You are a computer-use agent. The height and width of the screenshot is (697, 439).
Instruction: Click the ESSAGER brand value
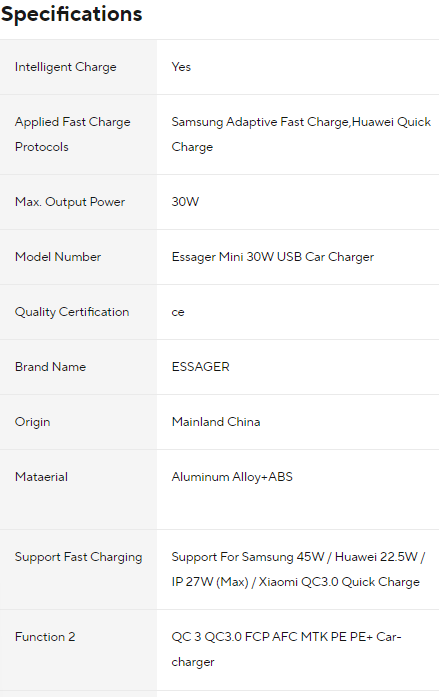[200, 367]
